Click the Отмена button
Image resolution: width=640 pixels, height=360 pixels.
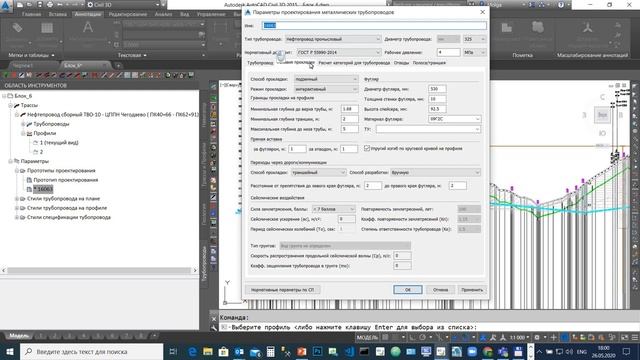pyautogui.click(x=440, y=290)
